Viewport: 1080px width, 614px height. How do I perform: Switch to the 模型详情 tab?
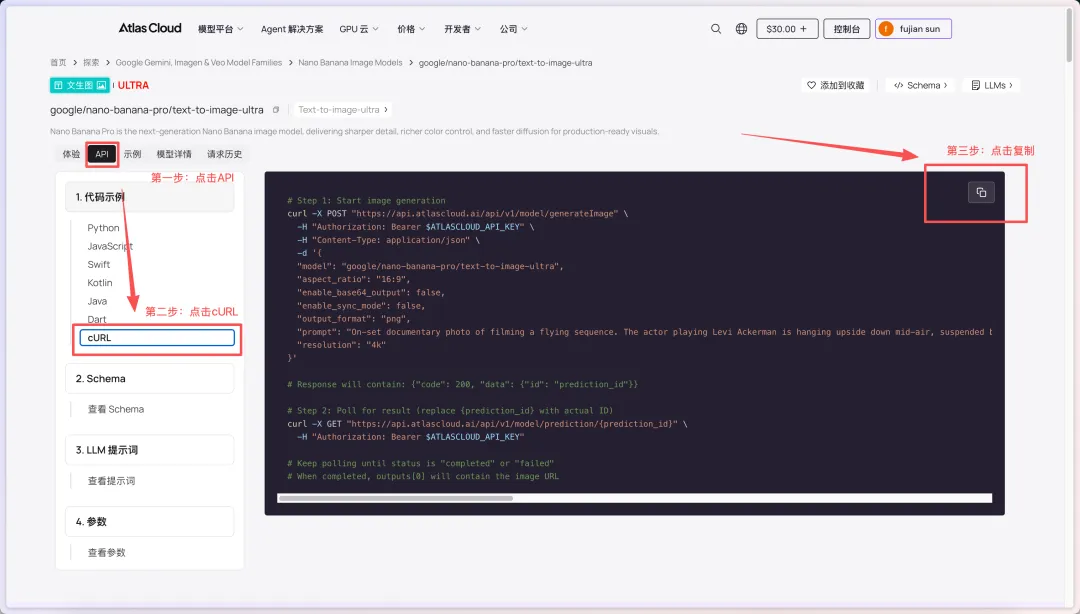[174, 154]
